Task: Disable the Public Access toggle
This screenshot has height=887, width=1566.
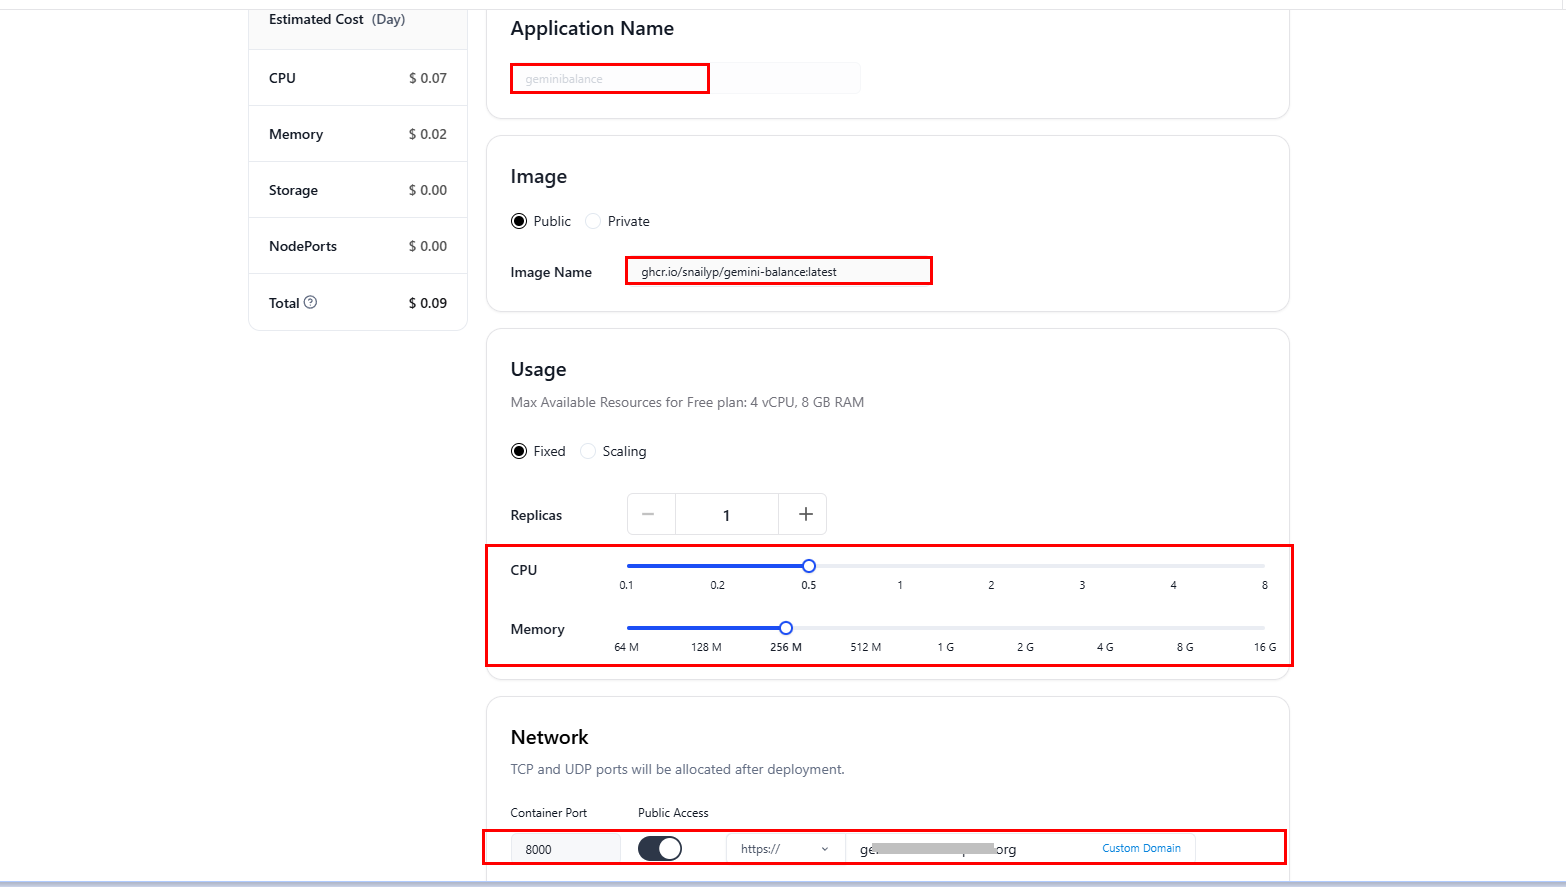Action: pos(659,847)
